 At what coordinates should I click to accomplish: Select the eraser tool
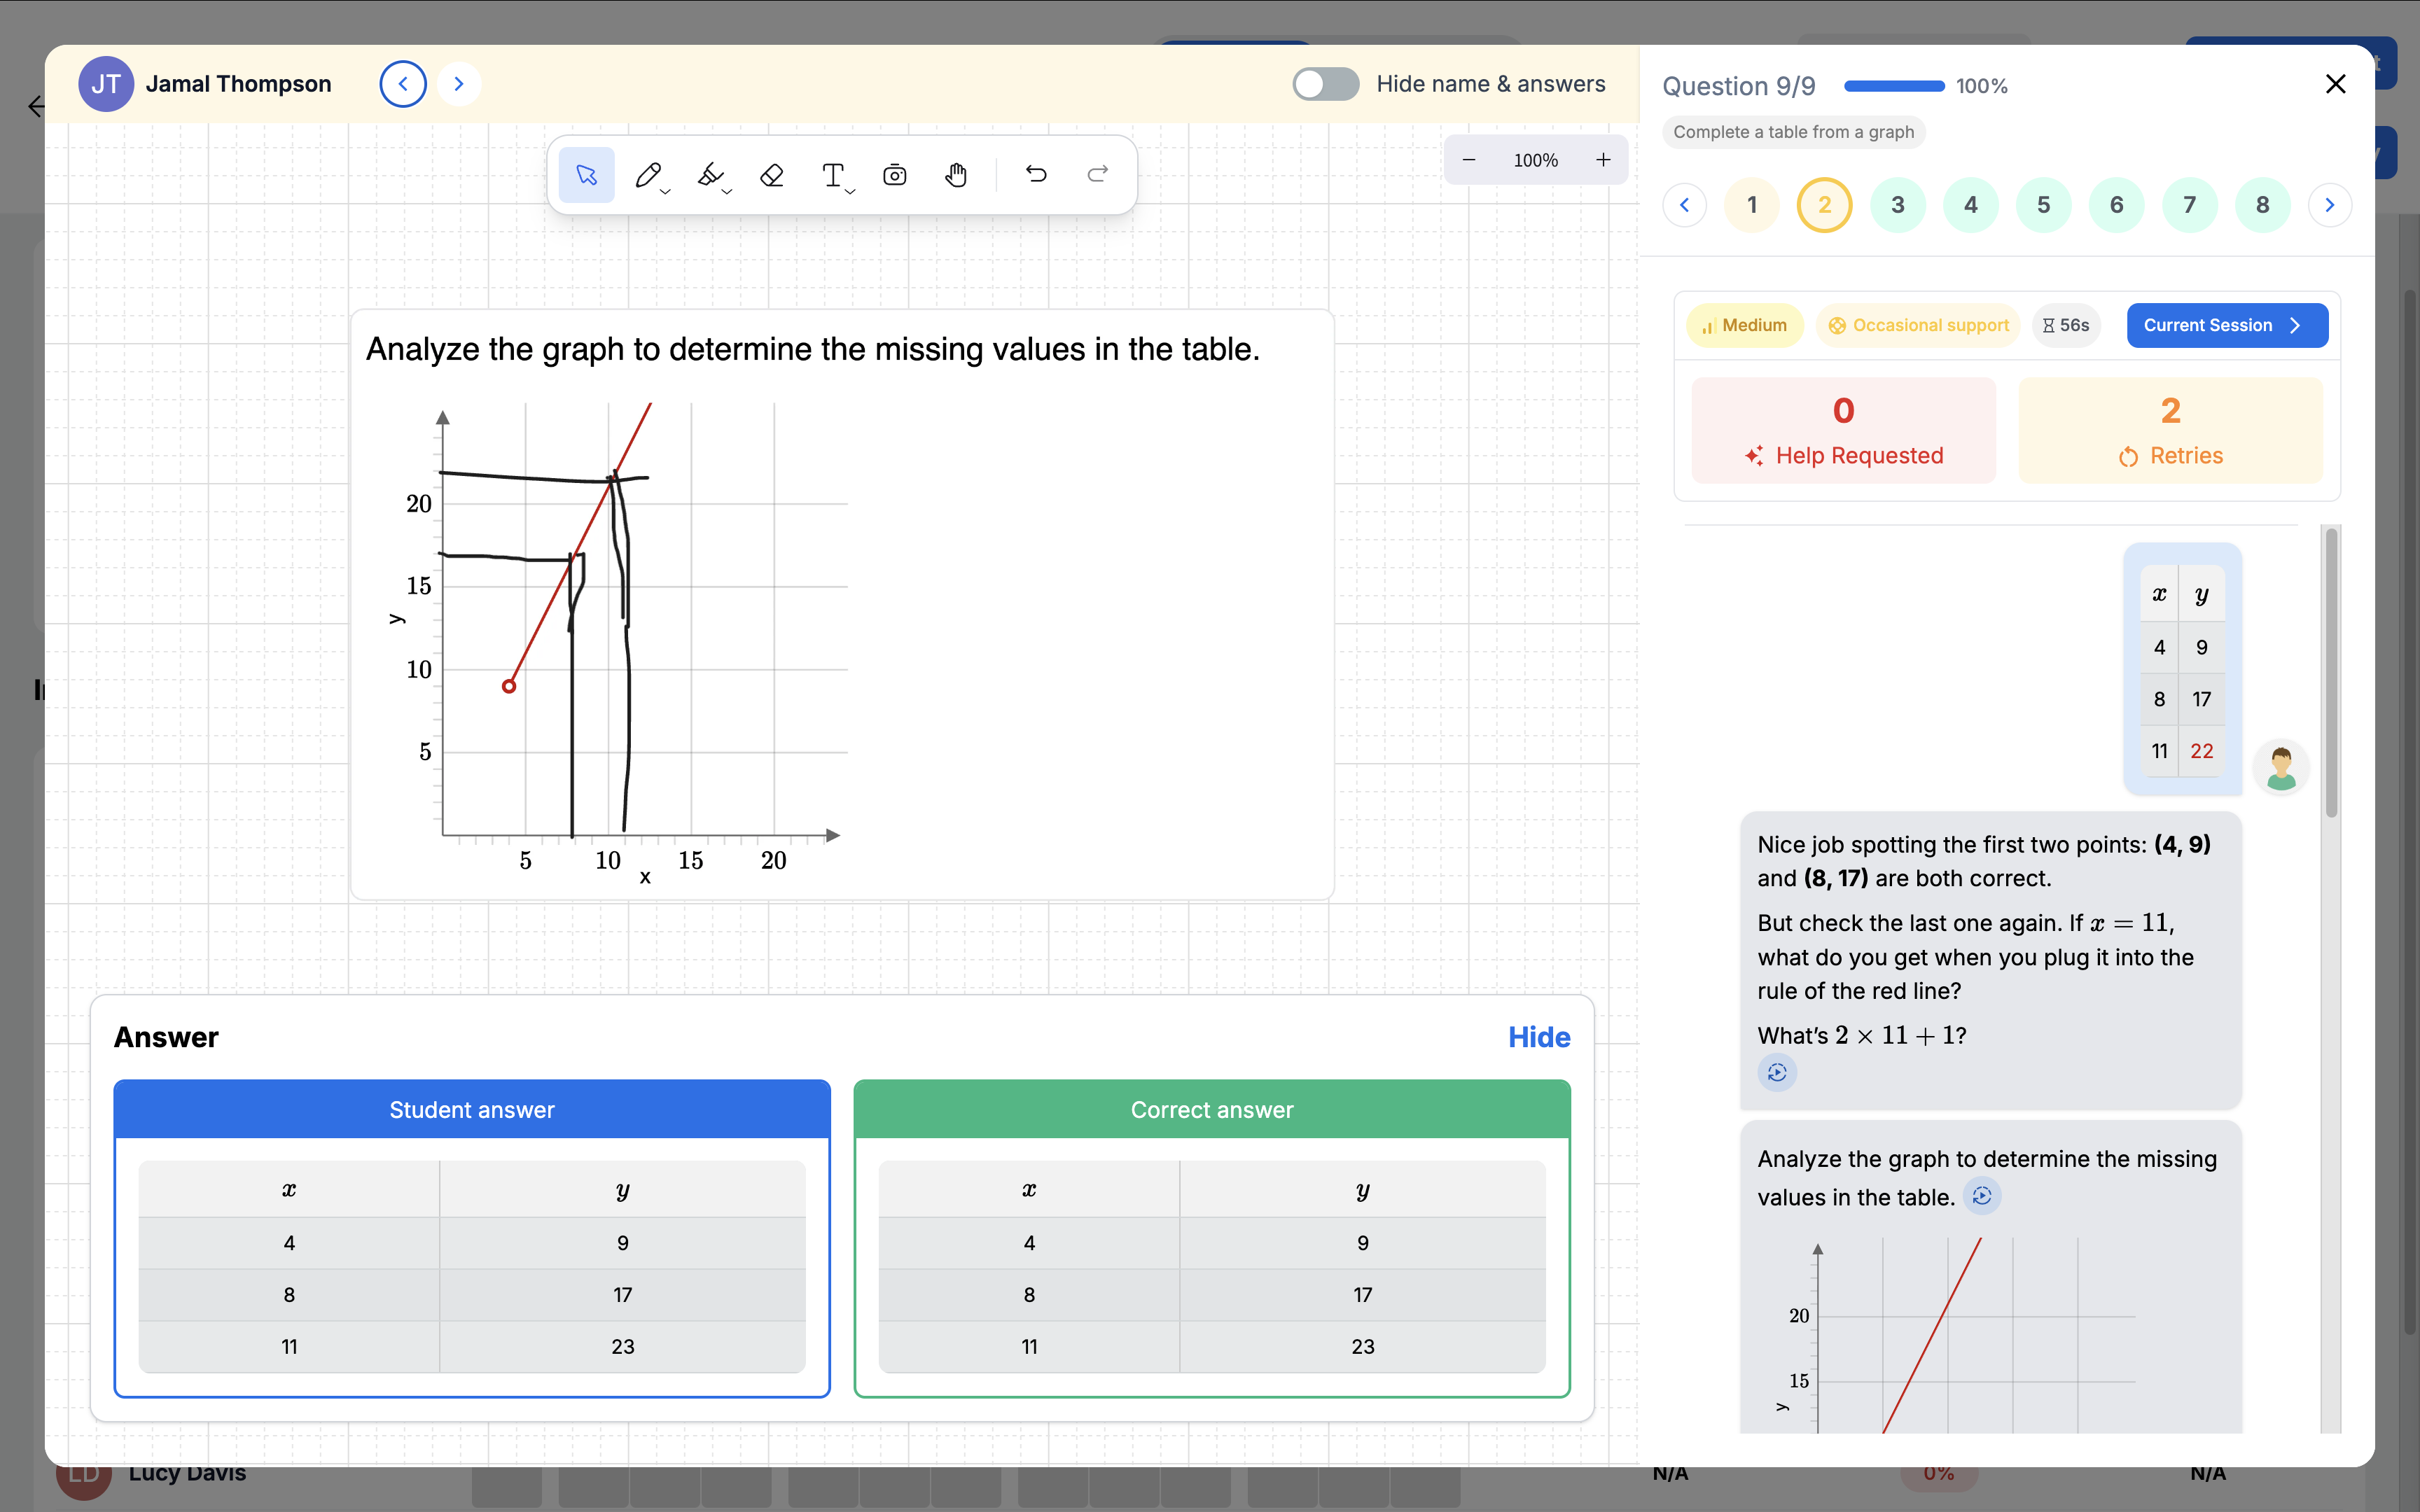click(771, 175)
